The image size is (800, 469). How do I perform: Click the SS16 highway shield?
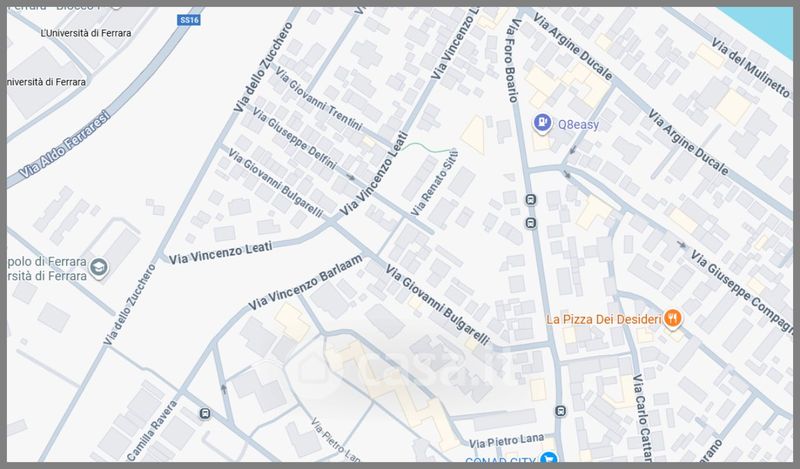(189, 20)
